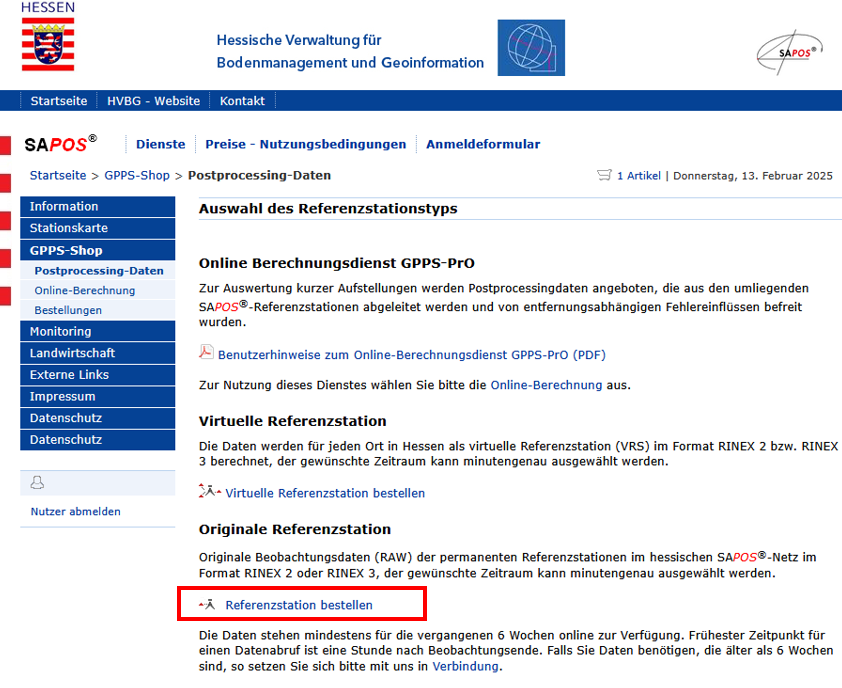This screenshot has width=842, height=688.
Task: Select GPPS-Shop in the sidebar
Action: (x=98, y=250)
